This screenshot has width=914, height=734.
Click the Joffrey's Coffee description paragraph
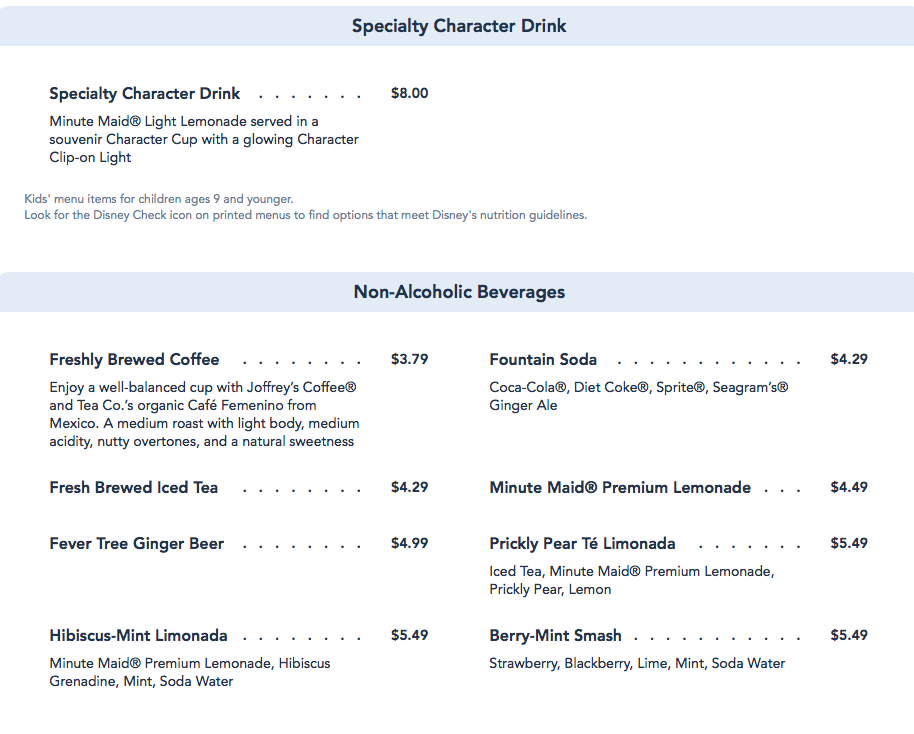[204, 414]
